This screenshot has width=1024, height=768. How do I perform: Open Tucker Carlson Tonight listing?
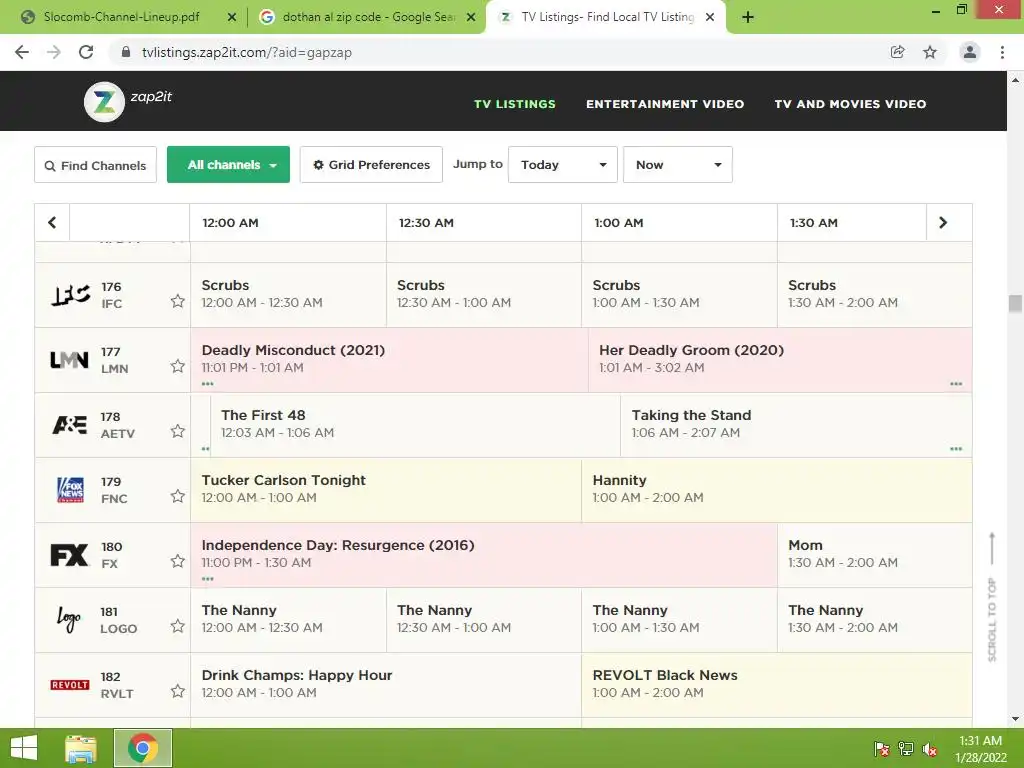(386, 490)
